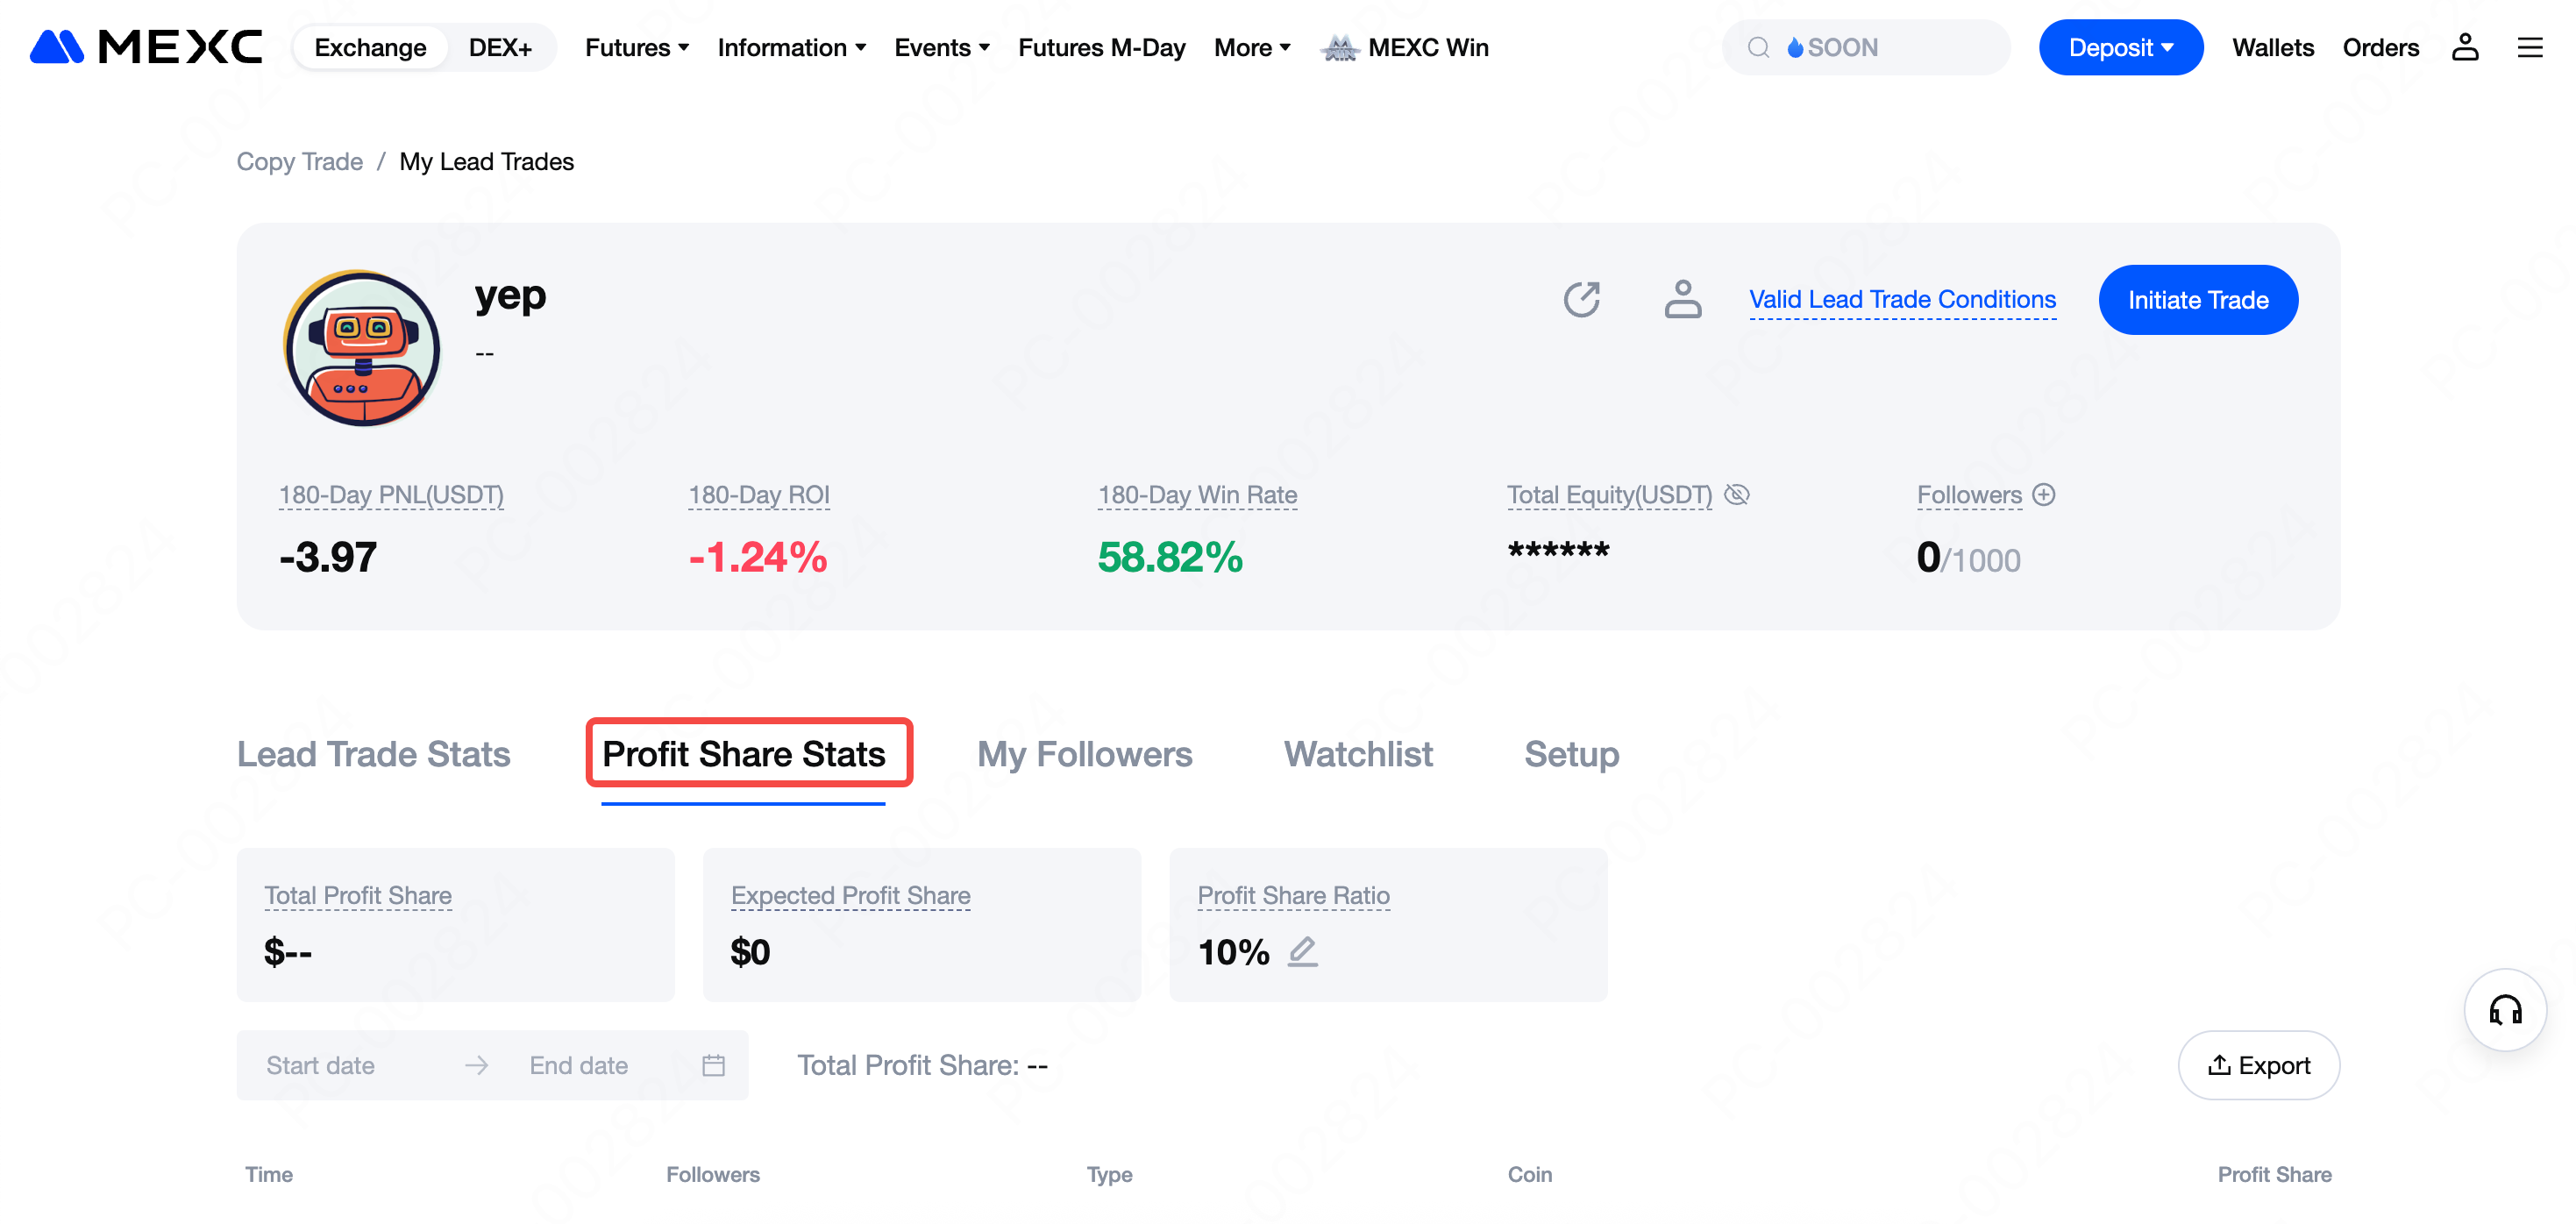Select the Exchange mode toggle
Image resolution: width=2576 pixels, height=1224 pixels.
click(370, 47)
